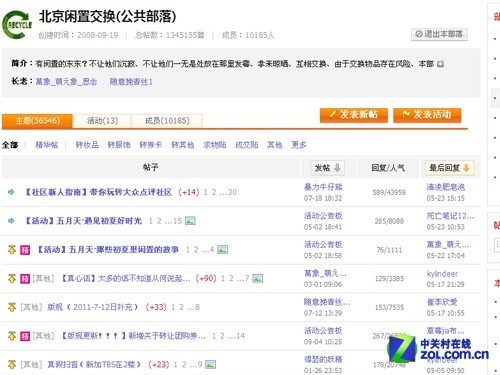Open author 活动公告板 on 05-02 18:41 post
The width and height of the screenshot is (500, 375).
coord(323,216)
